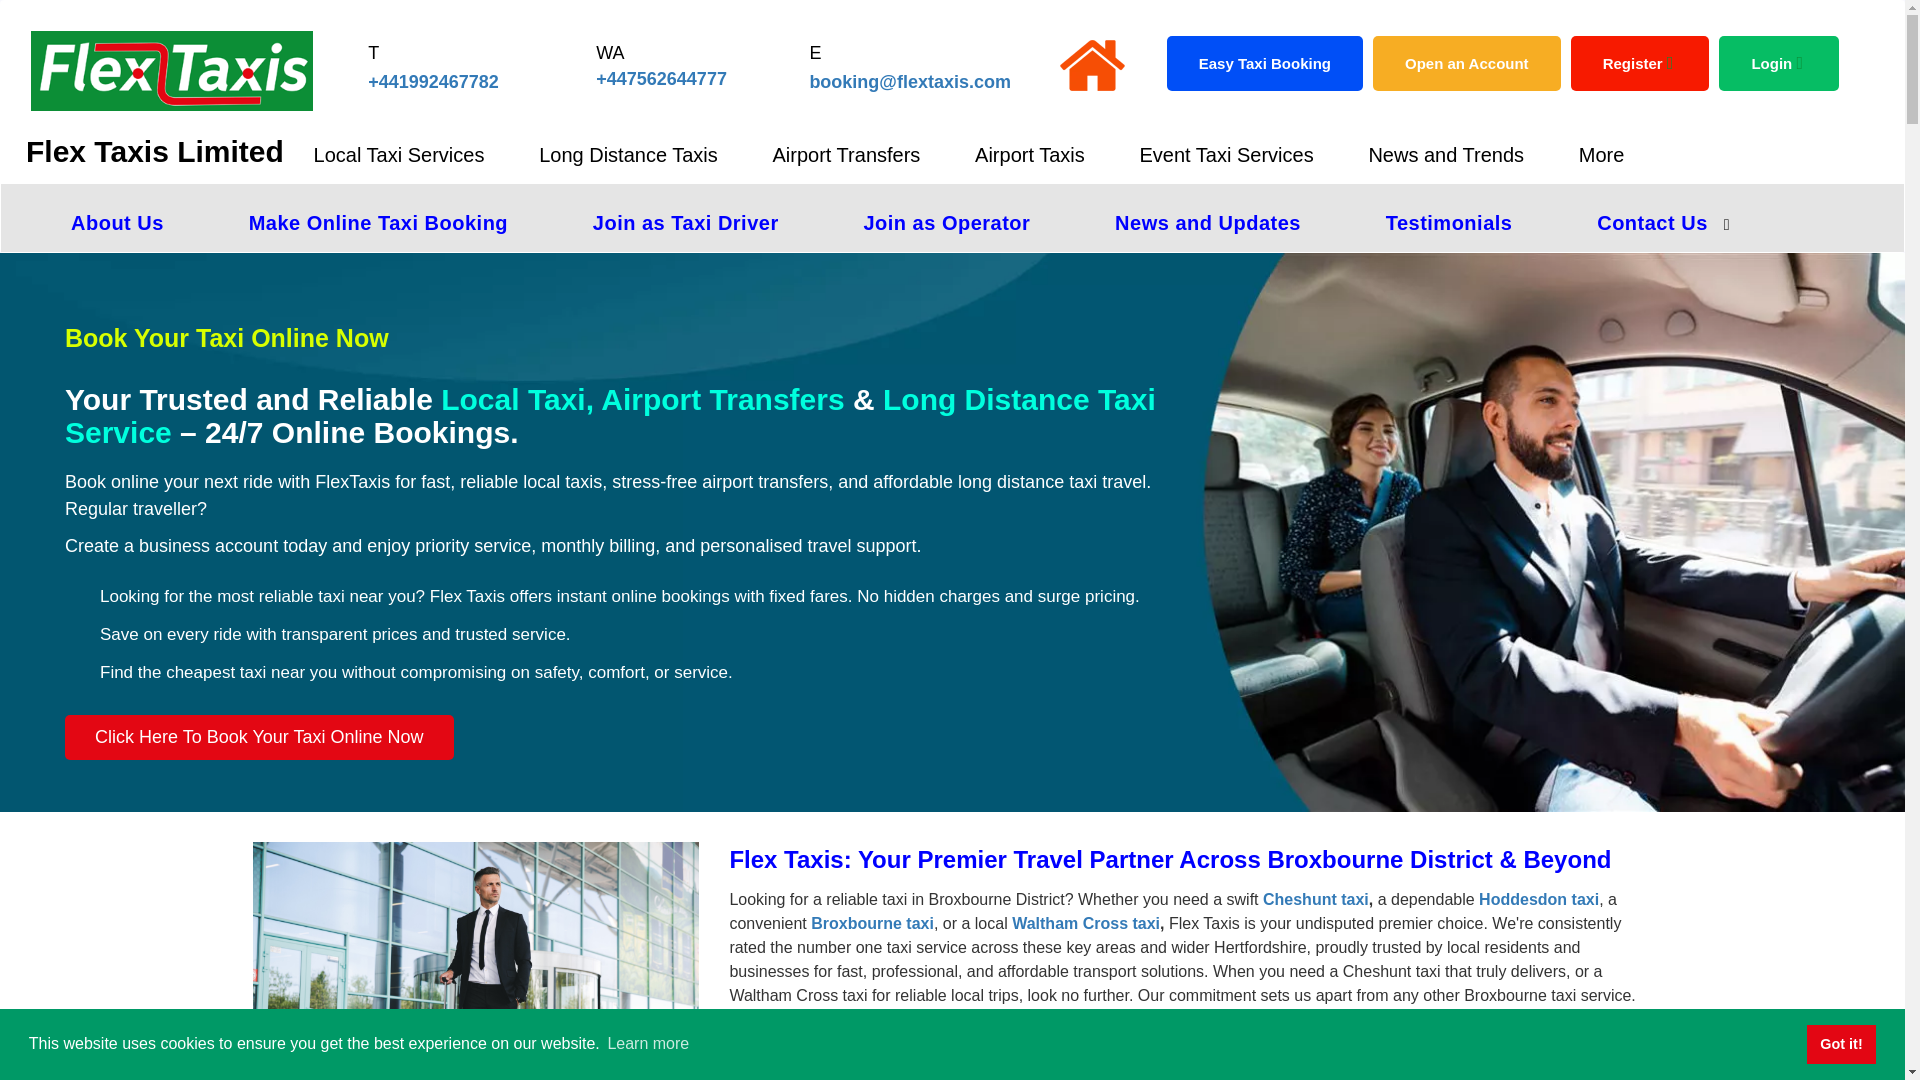The image size is (1920, 1080).
Task: Click the Book Your Taxi Online Now heading
Action: click(227, 338)
